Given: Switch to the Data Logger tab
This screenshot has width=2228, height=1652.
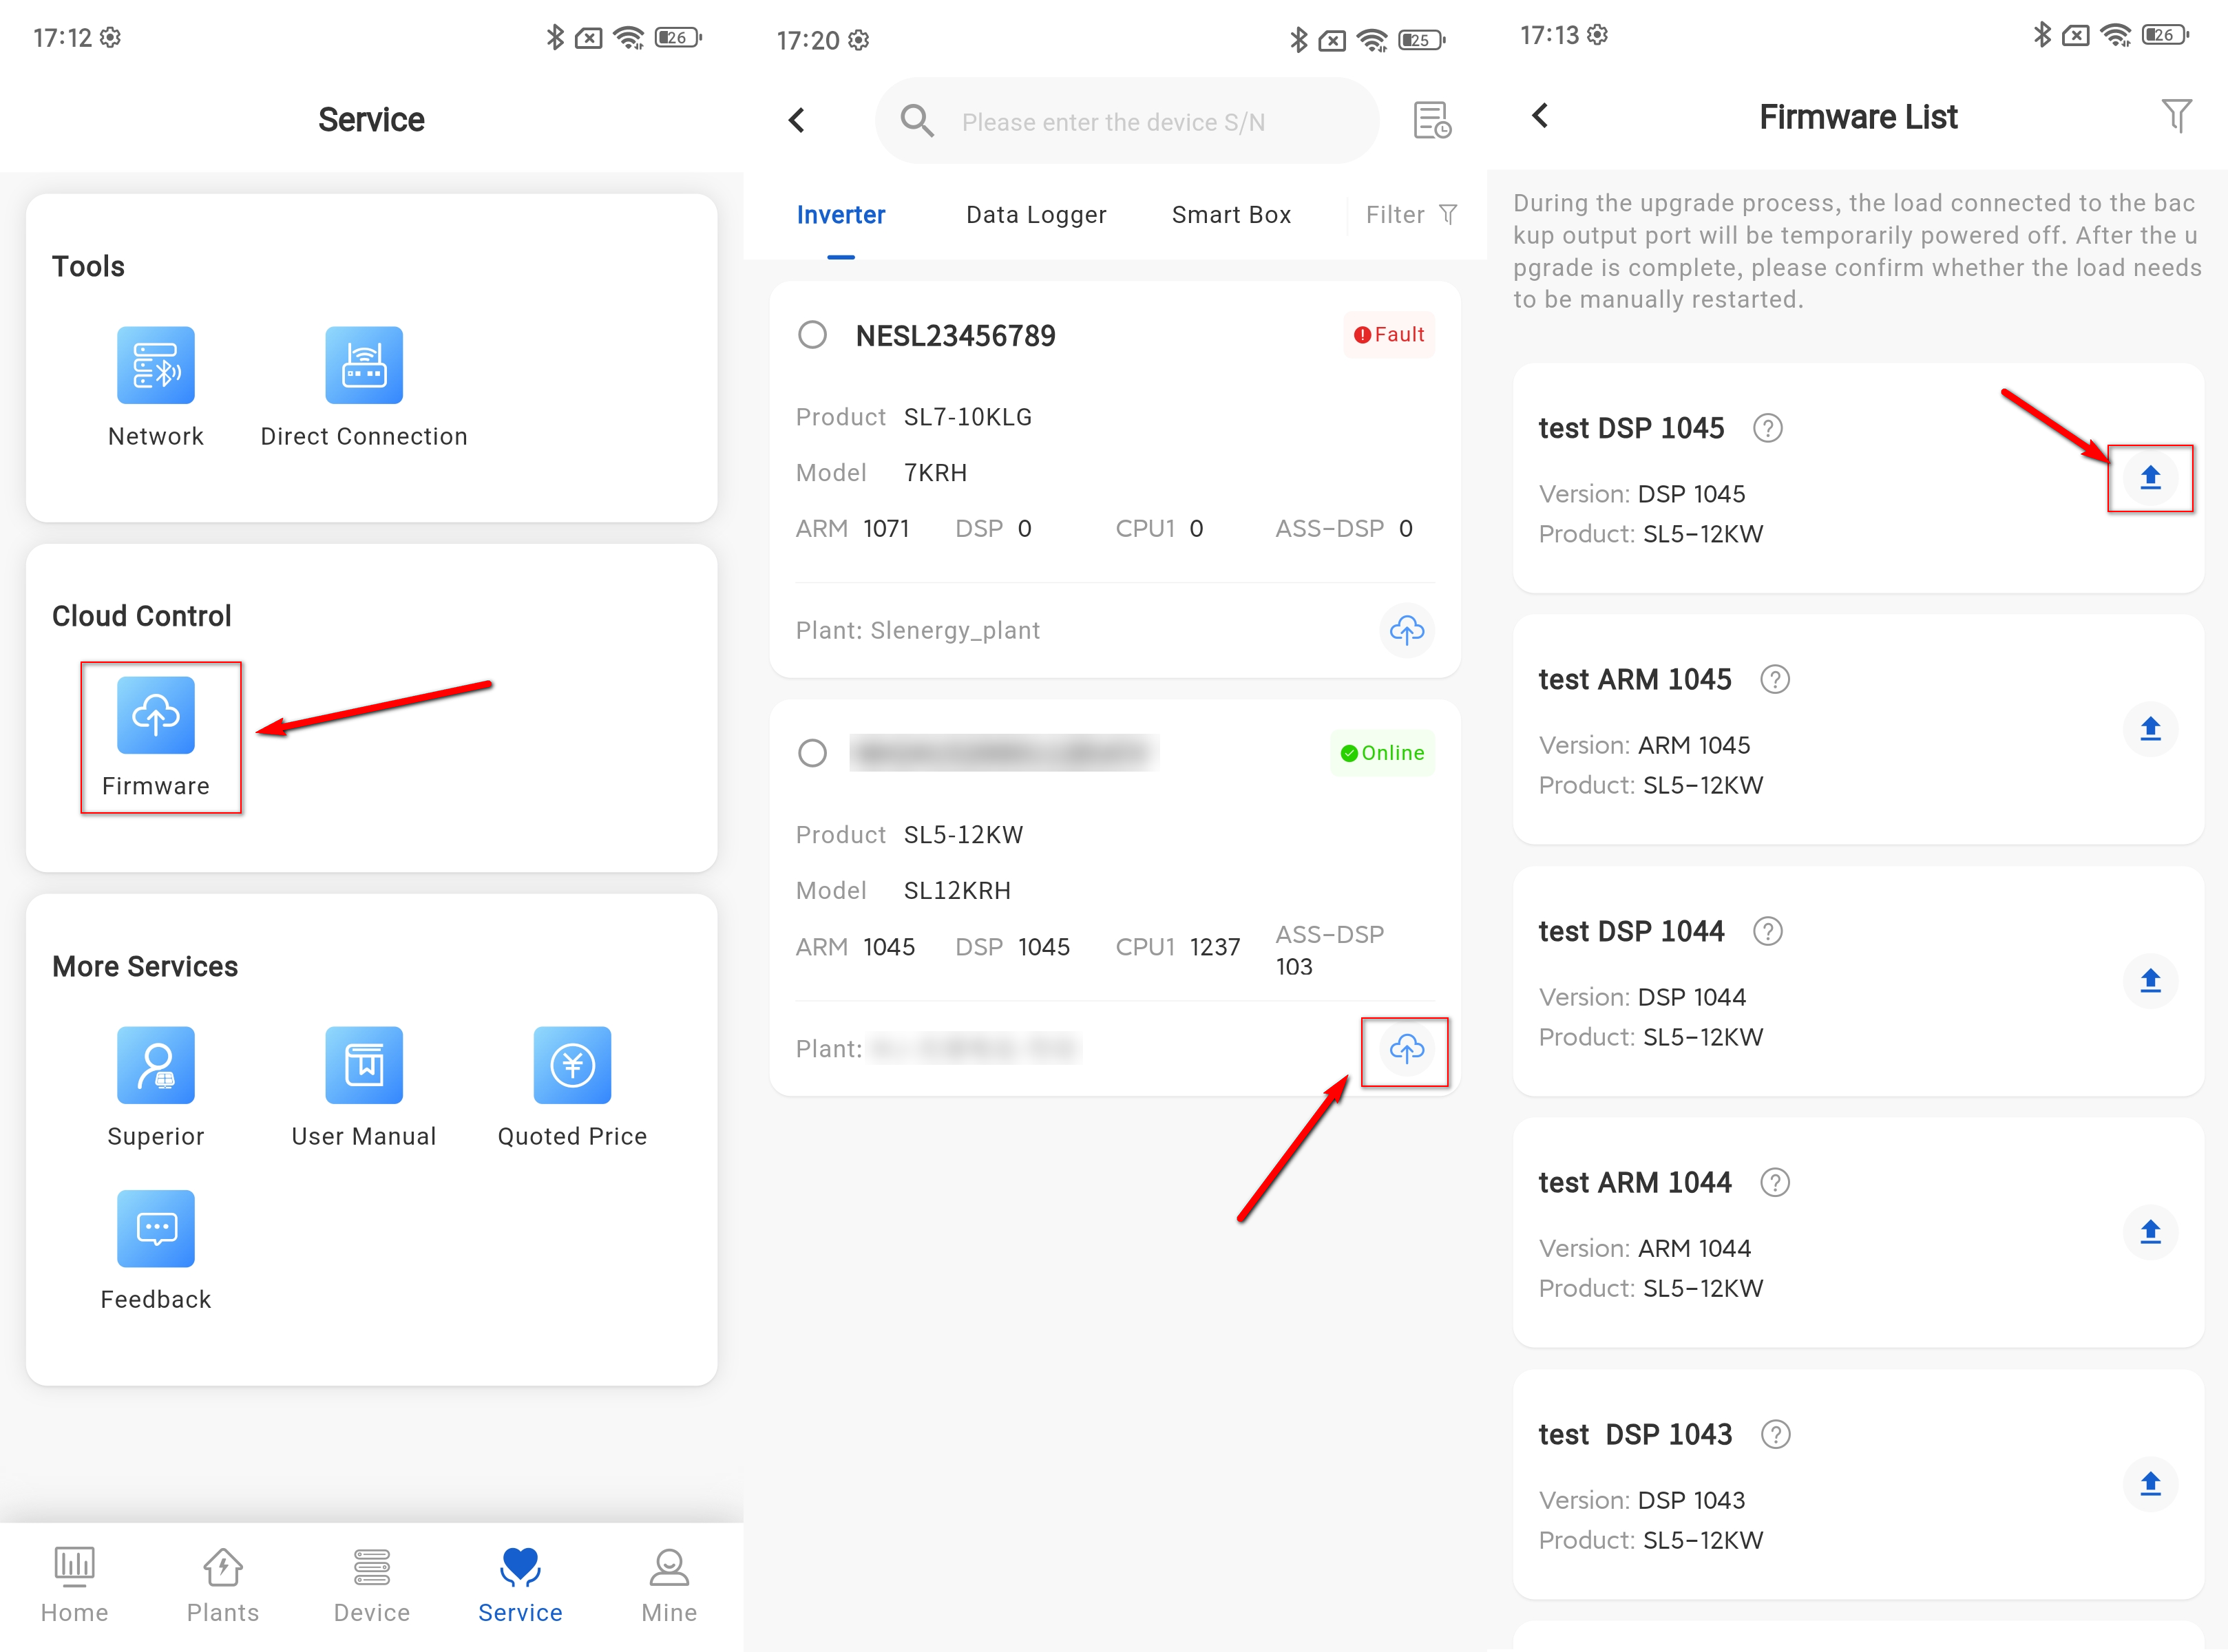Looking at the screenshot, I should (x=1036, y=215).
